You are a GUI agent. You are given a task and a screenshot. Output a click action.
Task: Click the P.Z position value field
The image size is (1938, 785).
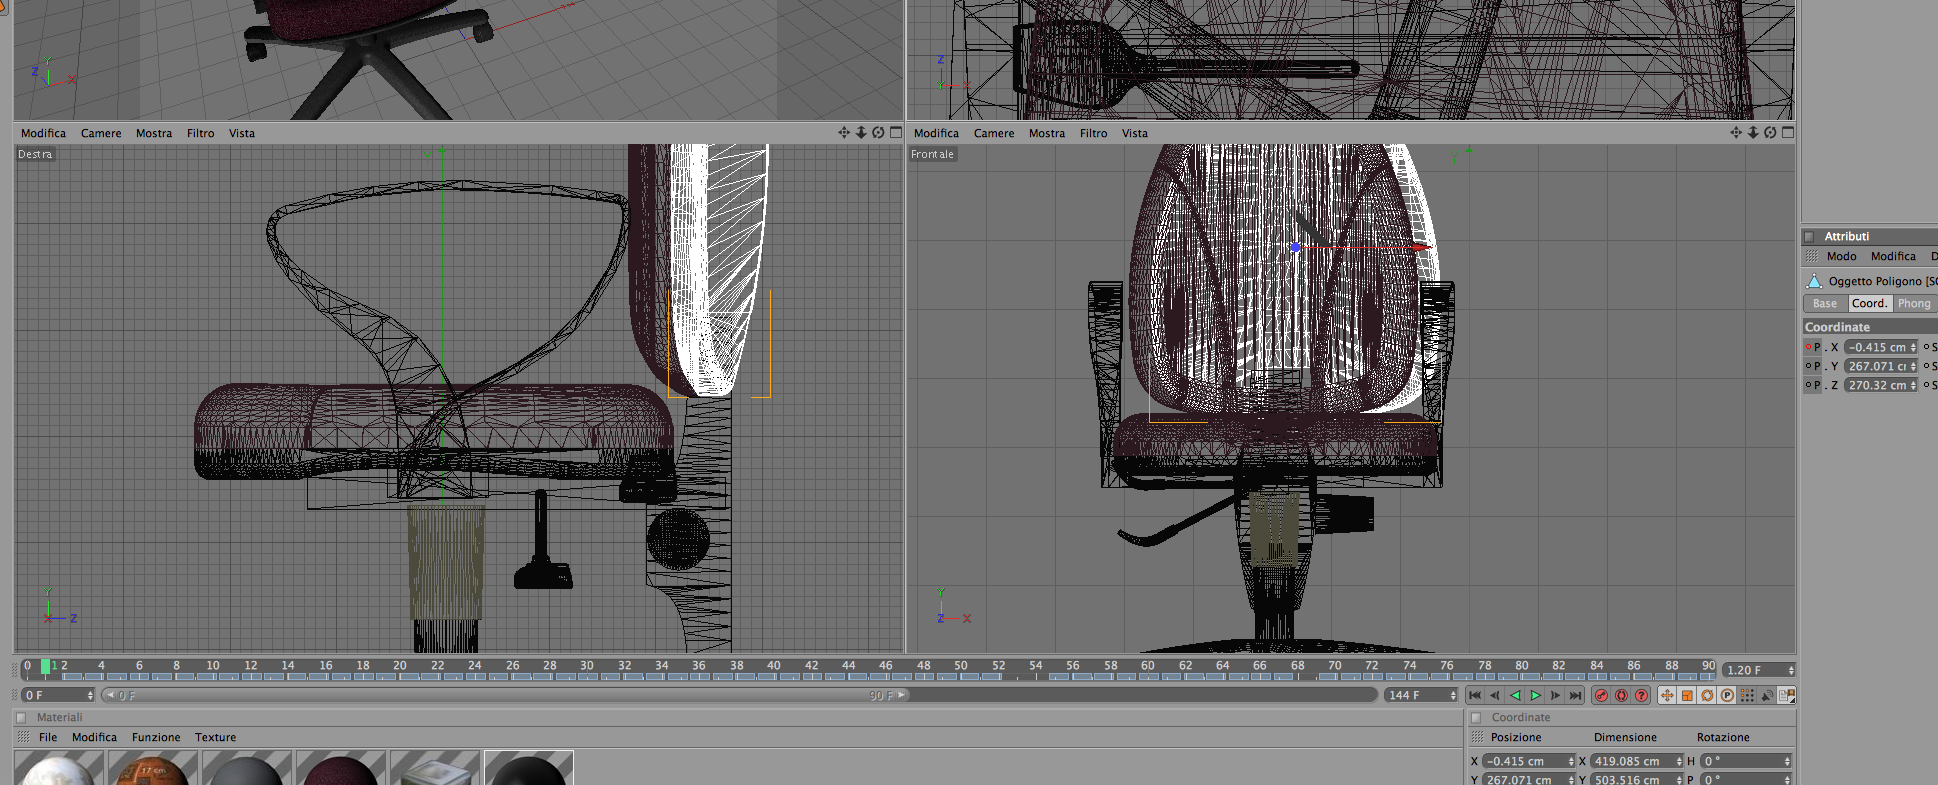[x=1881, y=385]
